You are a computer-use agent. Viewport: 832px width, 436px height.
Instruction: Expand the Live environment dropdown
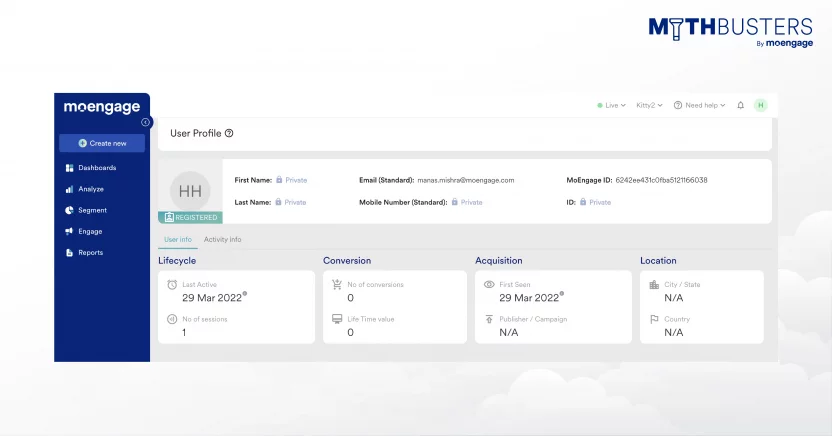pyautogui.click(x=611, y=105)
